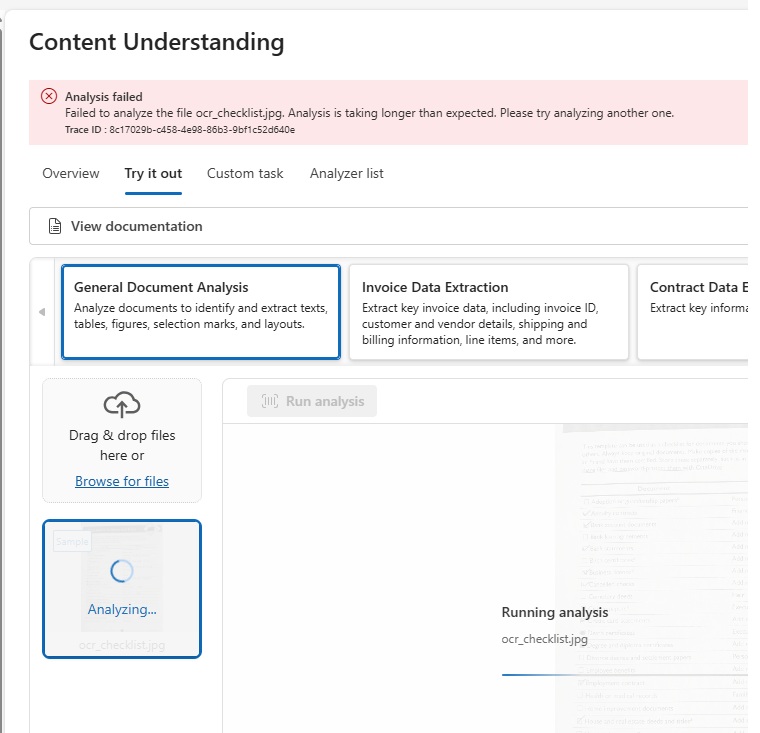Click Browse for files link

click(x=122, y=481)
